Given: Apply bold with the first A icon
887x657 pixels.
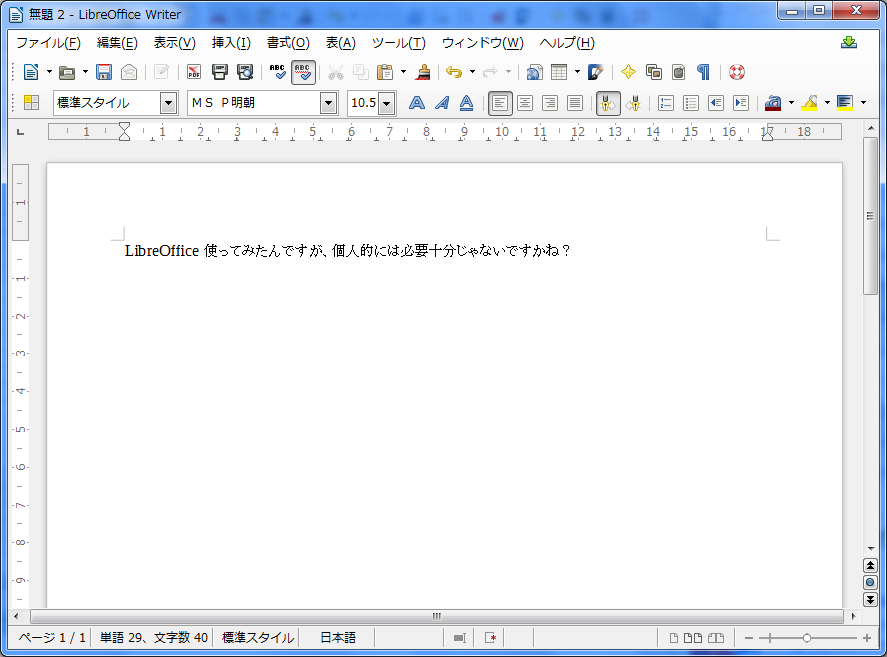Looking at the screenshot, I should click(417, 102).
